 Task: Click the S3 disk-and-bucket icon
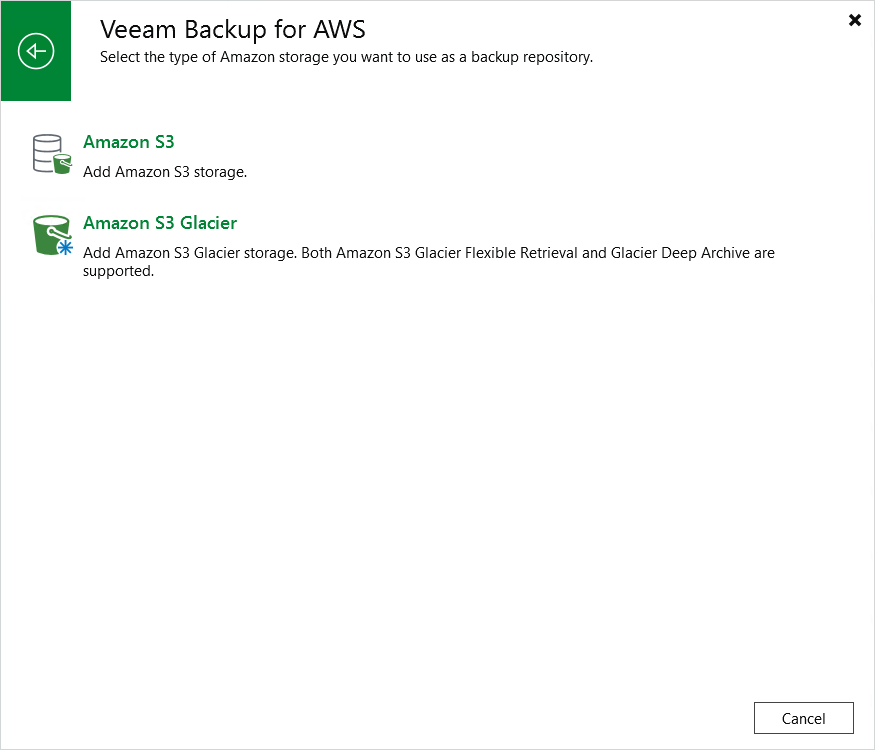point(51,153)
